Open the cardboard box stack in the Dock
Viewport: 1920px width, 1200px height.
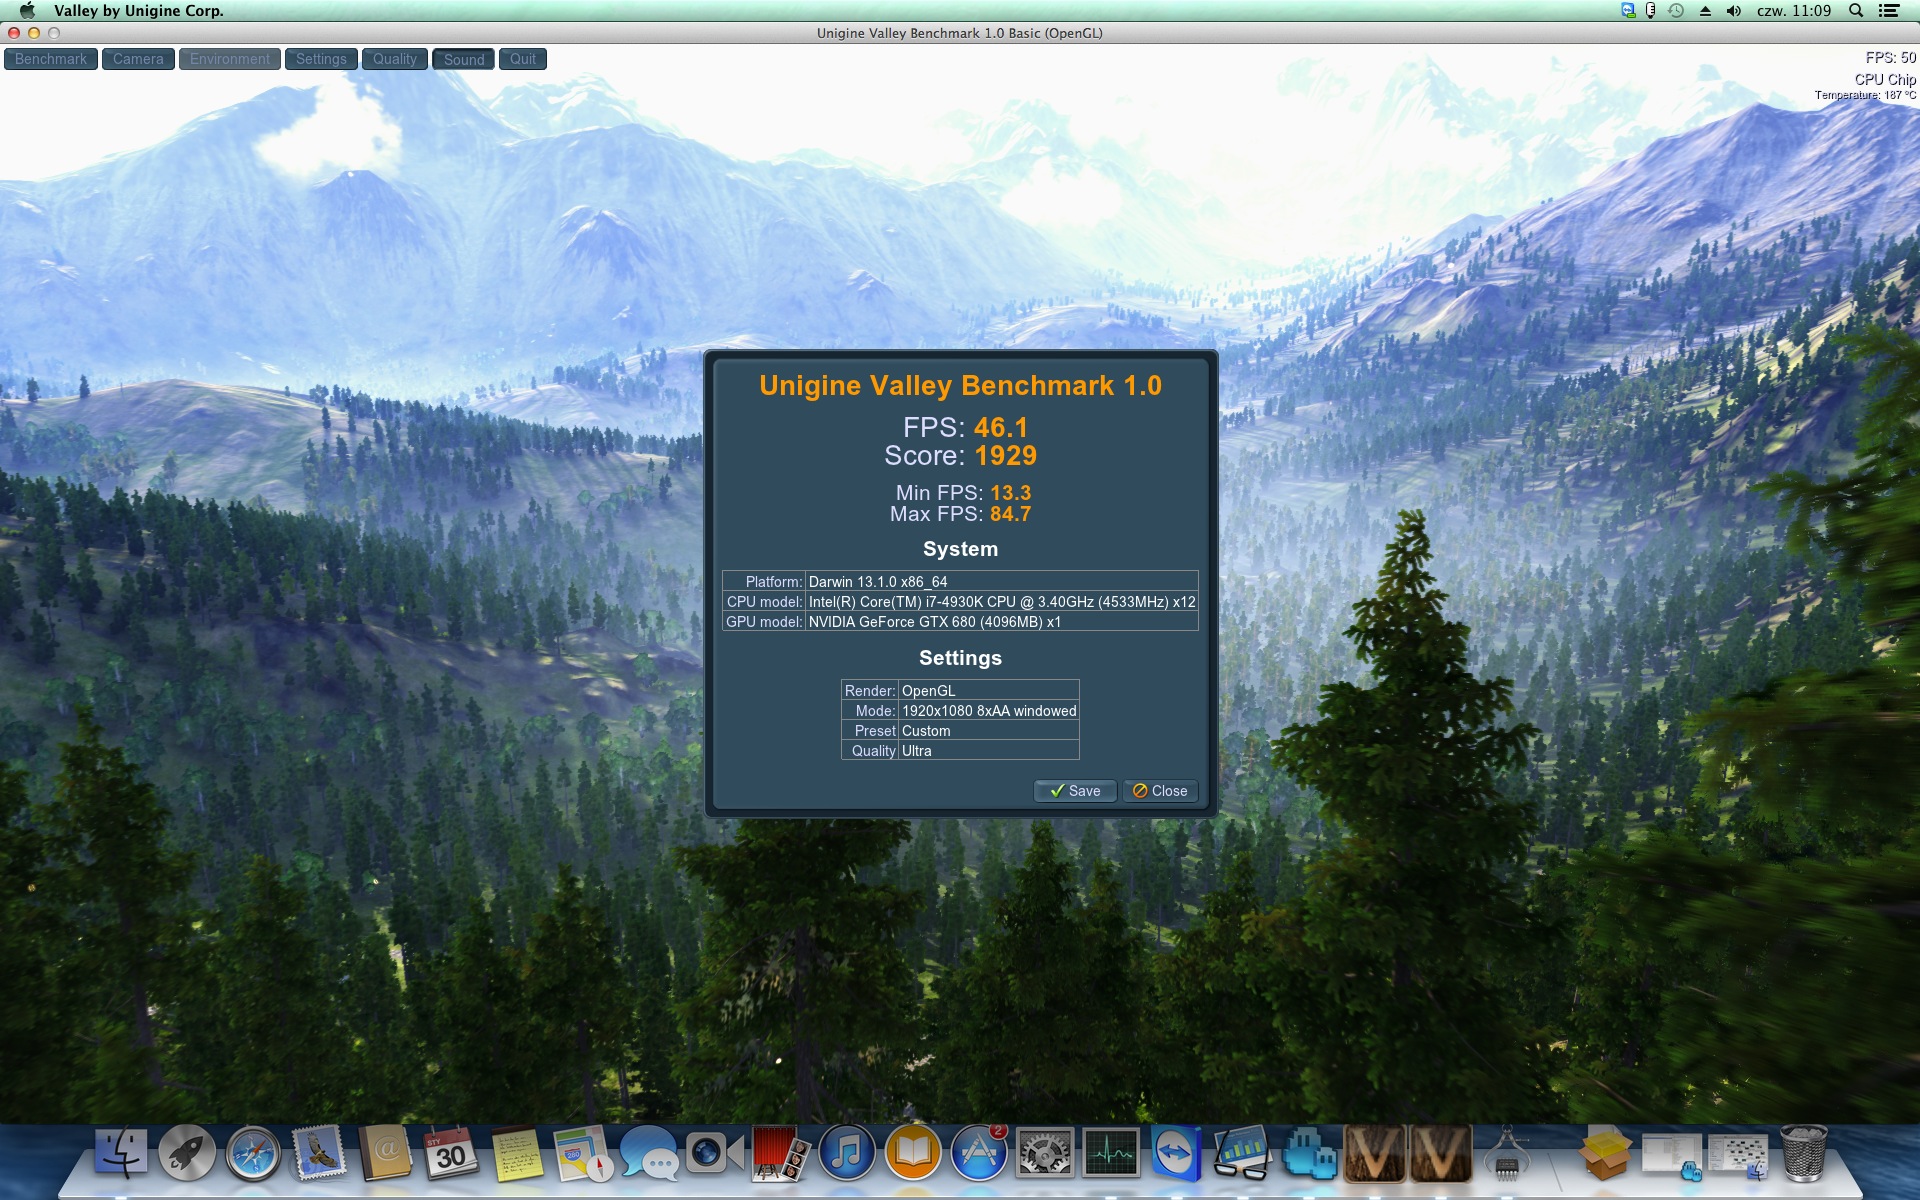(x=1606, y=1153)
